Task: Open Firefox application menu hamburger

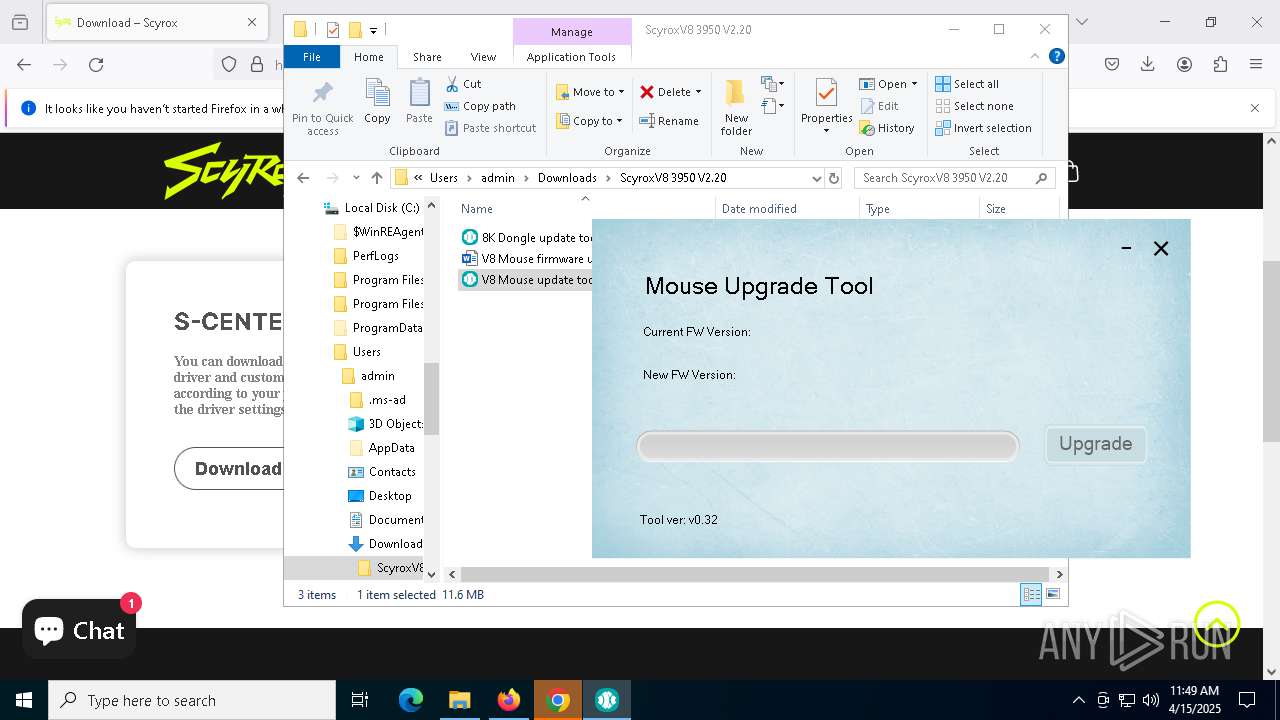Action: 1256,65
